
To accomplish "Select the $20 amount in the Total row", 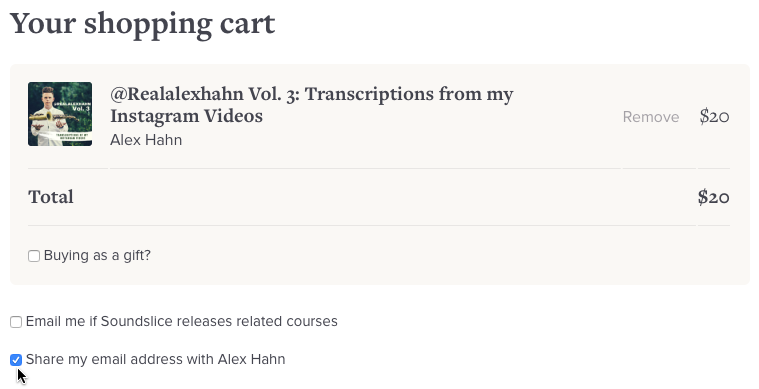I will click(713, 197).
